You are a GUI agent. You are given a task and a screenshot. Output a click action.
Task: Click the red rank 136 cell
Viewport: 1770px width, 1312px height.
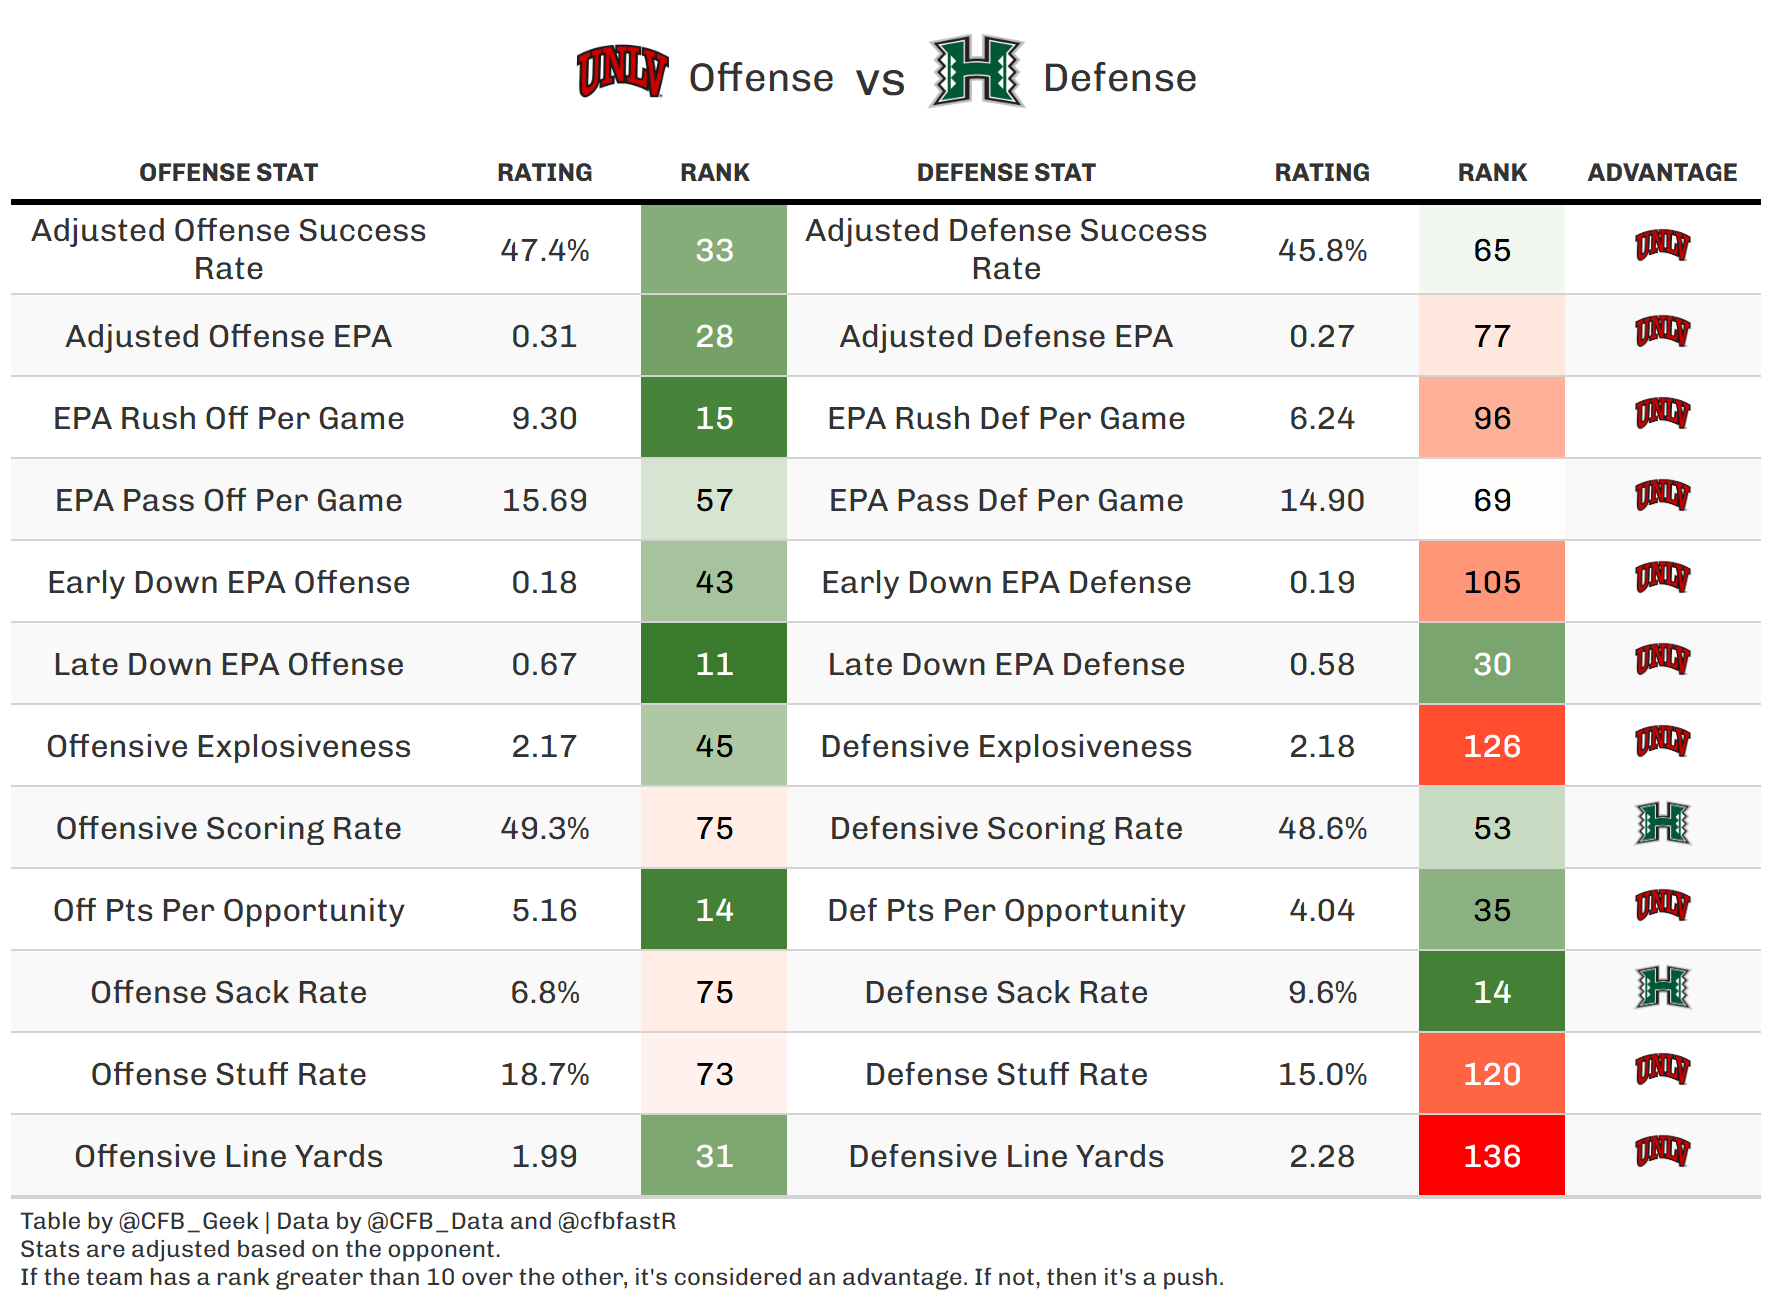[1491, 1156]
